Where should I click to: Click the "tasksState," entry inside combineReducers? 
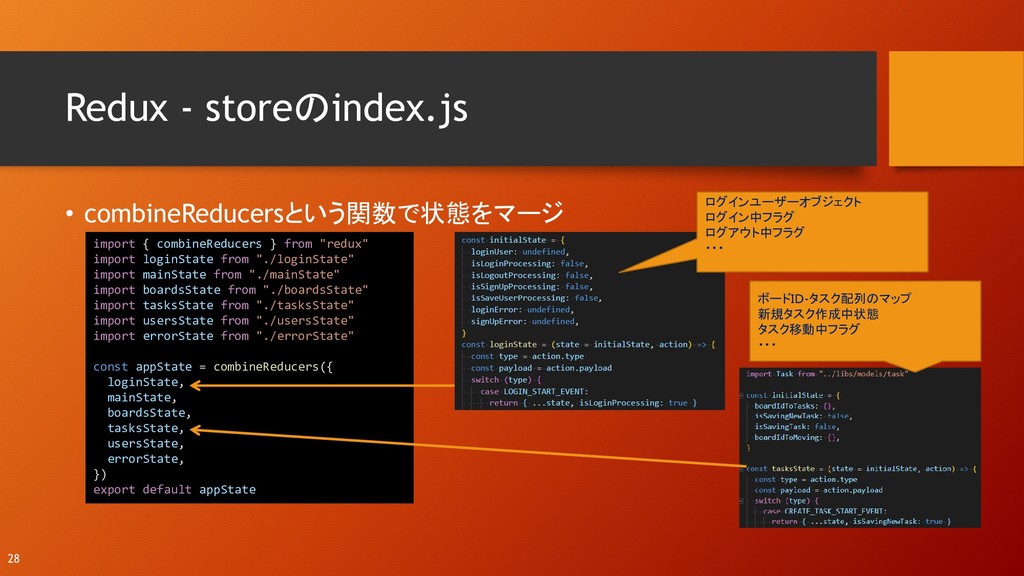point(146,428)
